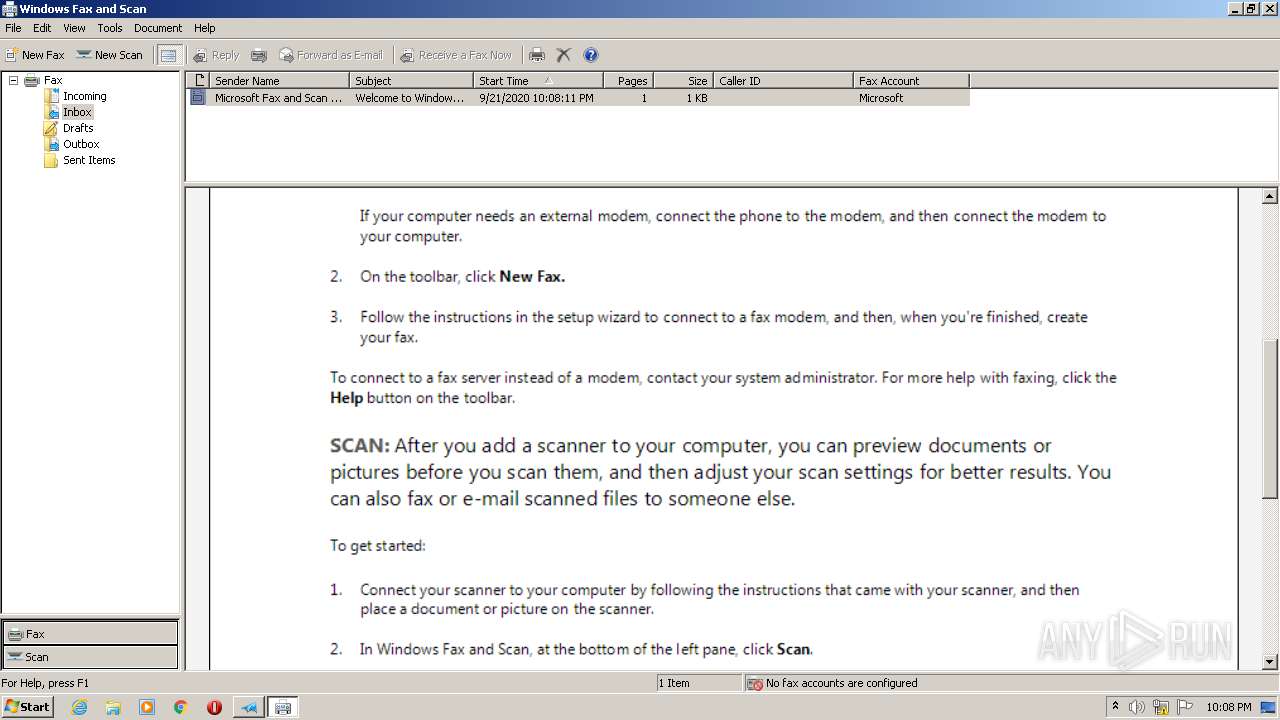Click the 1 Item status bar entry
The width and height of the screenshot is (1280, 720).
[674, 683]
